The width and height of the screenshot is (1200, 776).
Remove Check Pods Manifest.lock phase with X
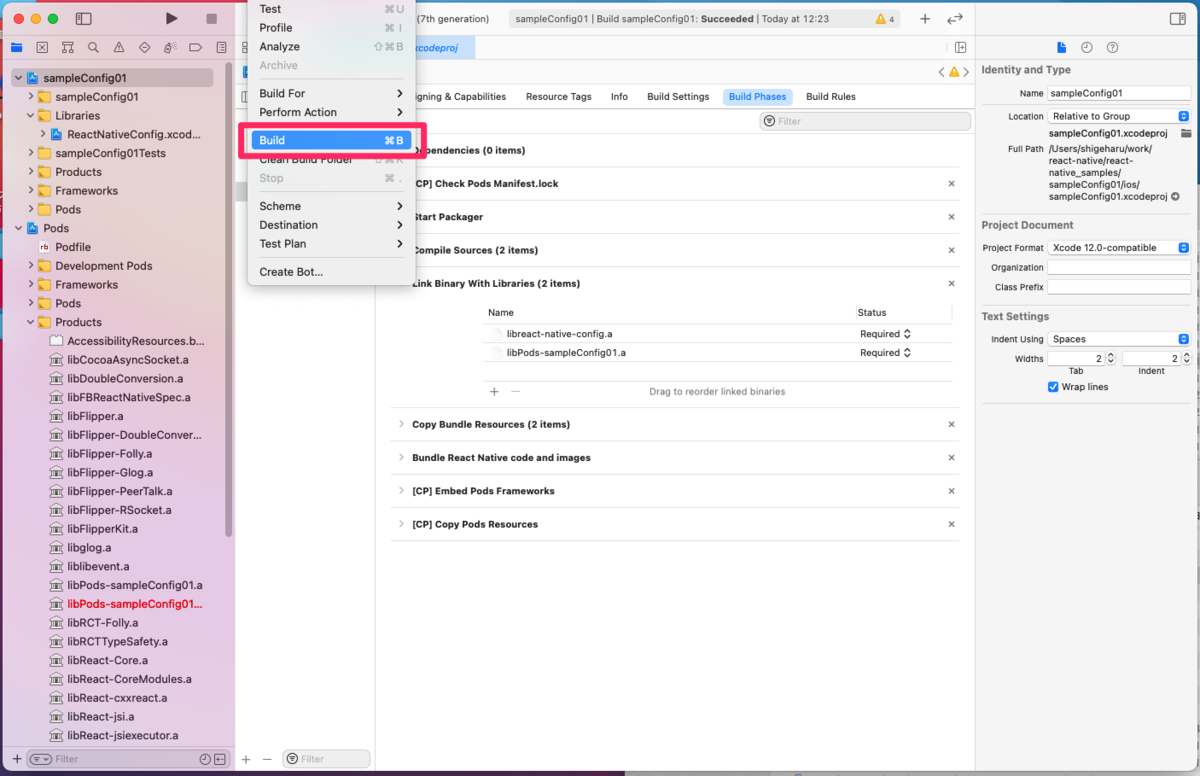click(951, 184)
